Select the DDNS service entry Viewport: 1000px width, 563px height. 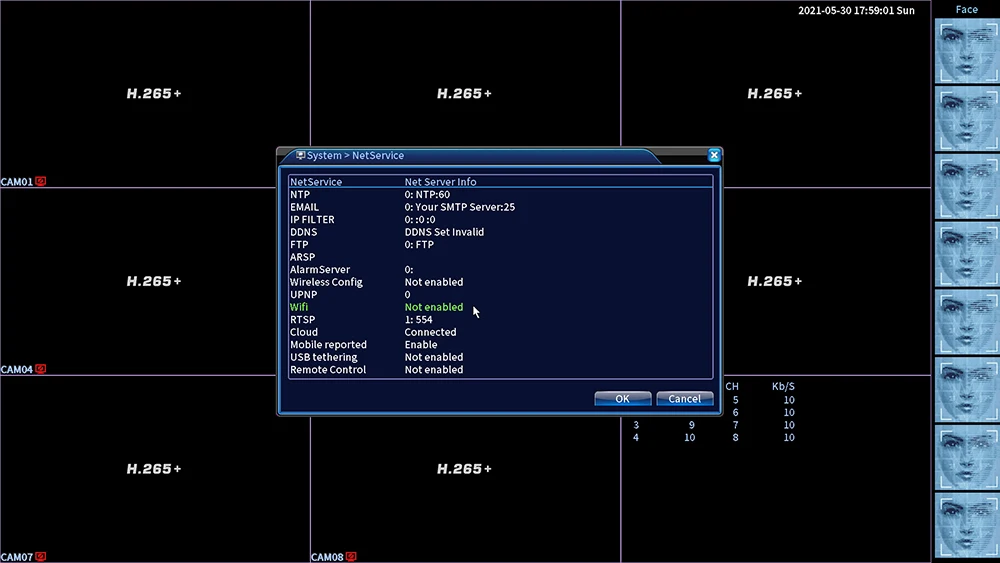coord(501,232)
